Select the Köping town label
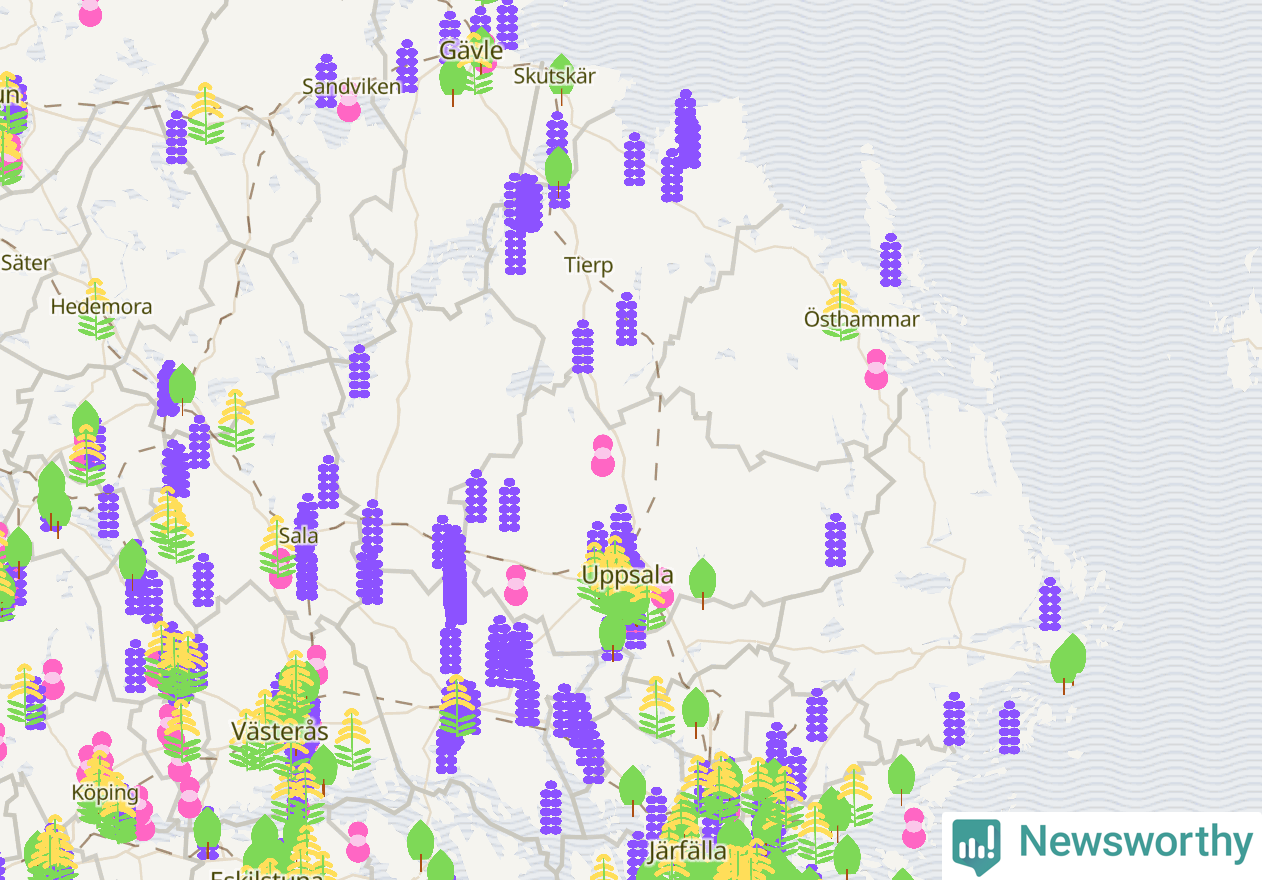 coord(105,793)
